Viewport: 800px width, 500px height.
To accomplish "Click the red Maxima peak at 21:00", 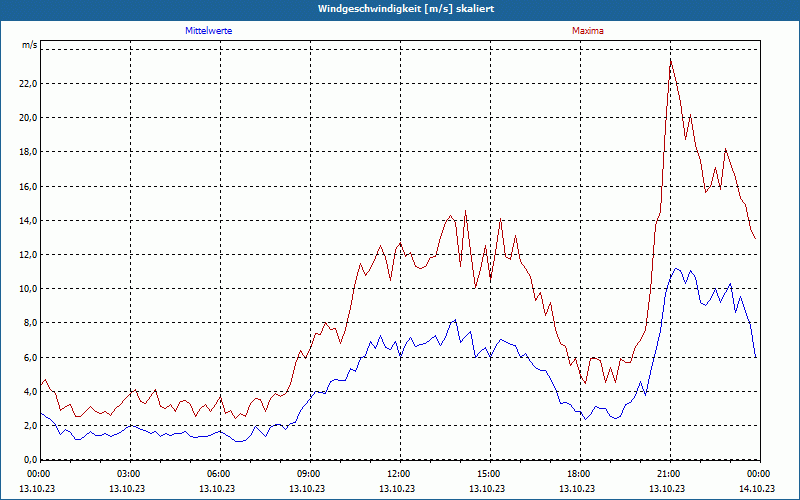I will coord(670,60).
